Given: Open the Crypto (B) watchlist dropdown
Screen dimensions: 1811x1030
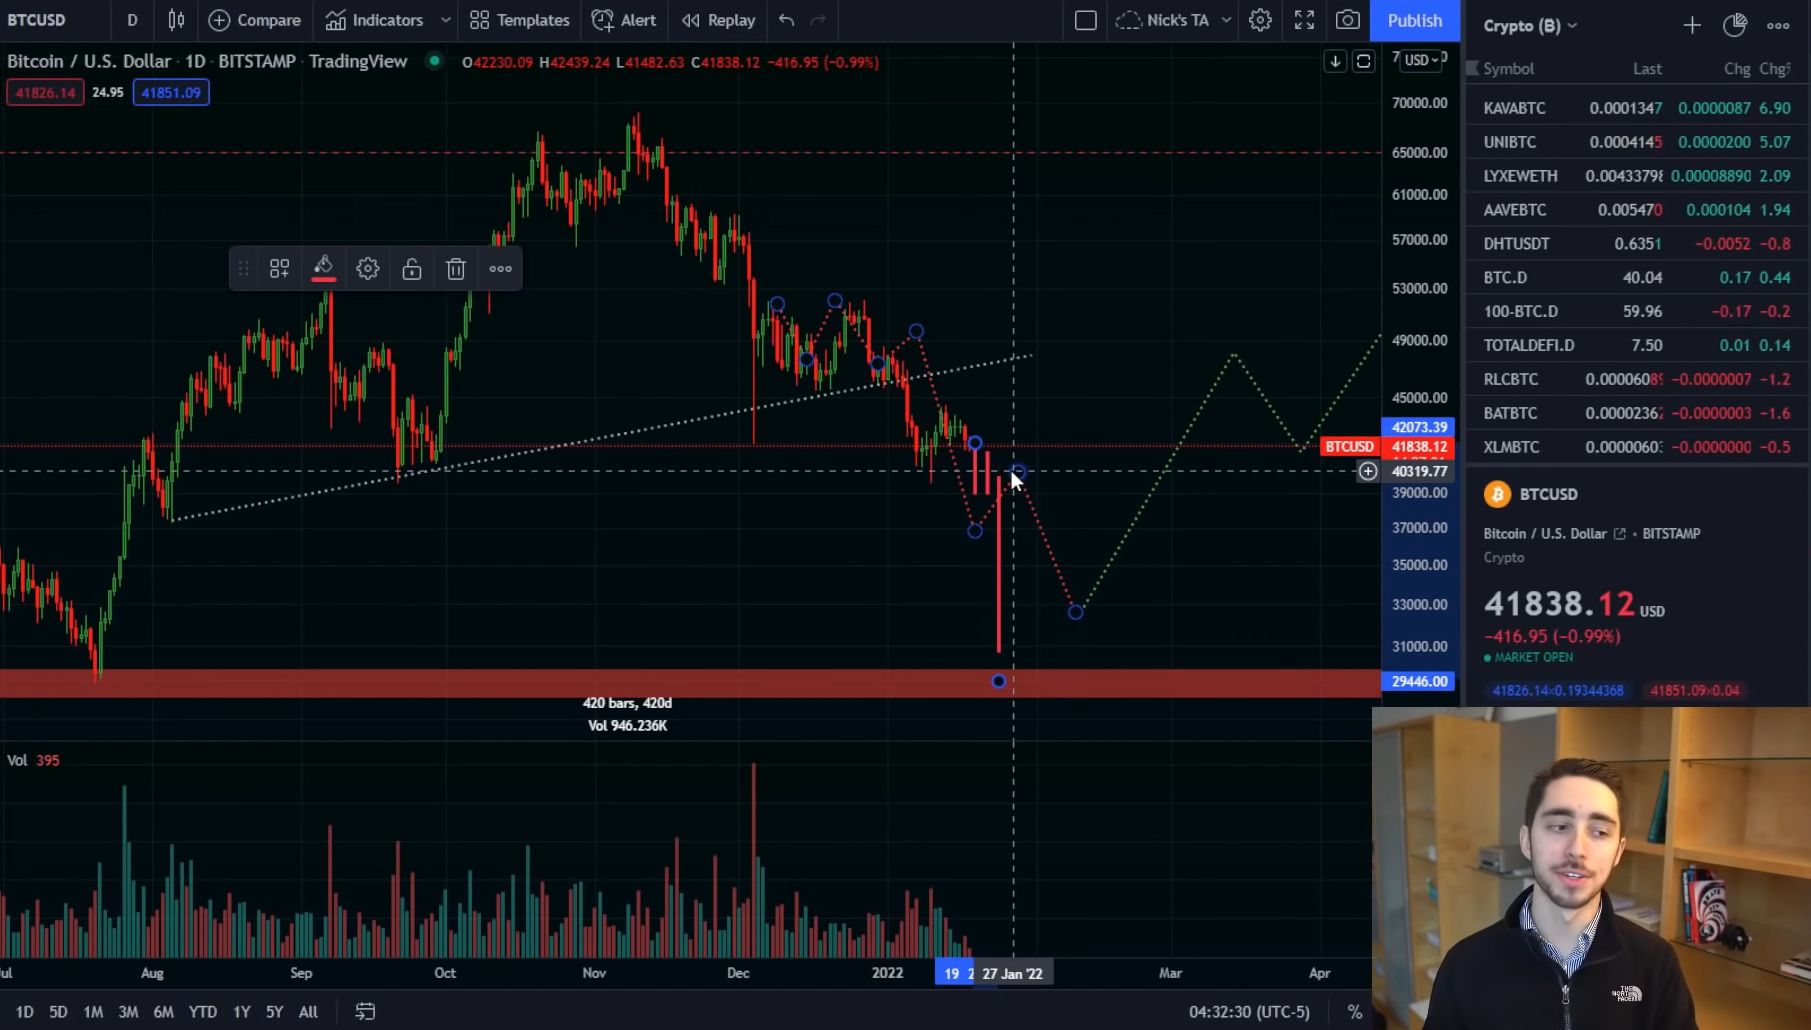Looking at the screenshot, I should pos(1530,25).
